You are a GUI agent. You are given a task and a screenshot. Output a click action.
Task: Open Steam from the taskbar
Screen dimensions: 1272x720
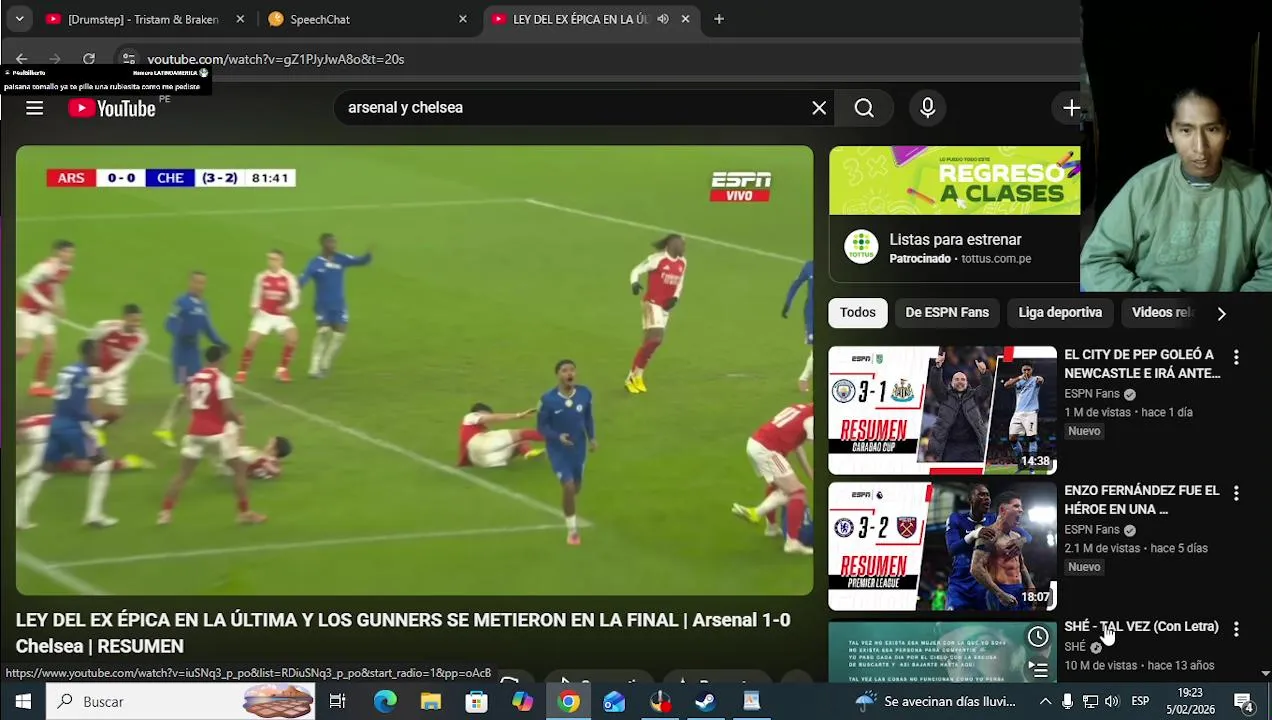point(705,702)
